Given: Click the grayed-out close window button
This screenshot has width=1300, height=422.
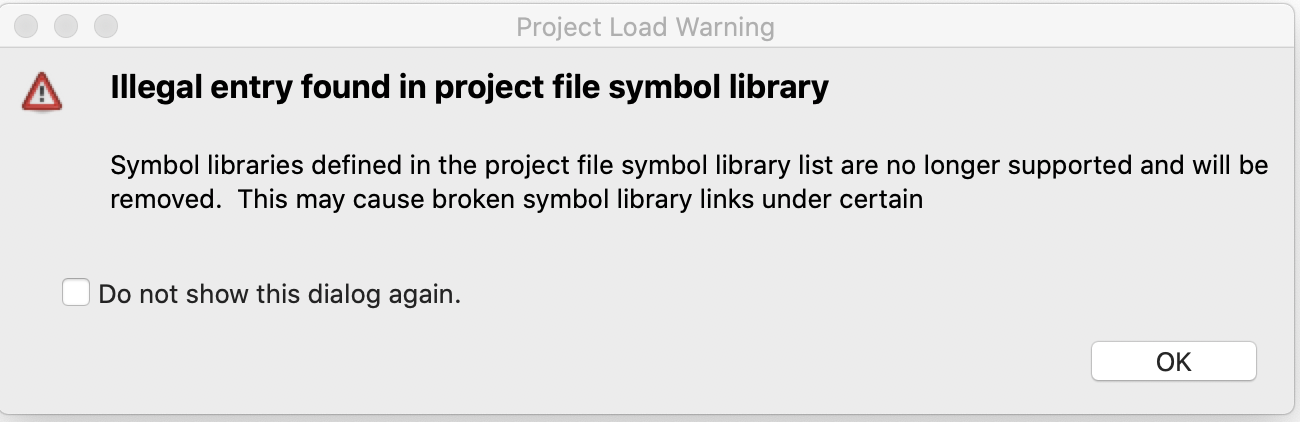Looking at the screenshot, I should pyautogui.click(x=28, y=26).
